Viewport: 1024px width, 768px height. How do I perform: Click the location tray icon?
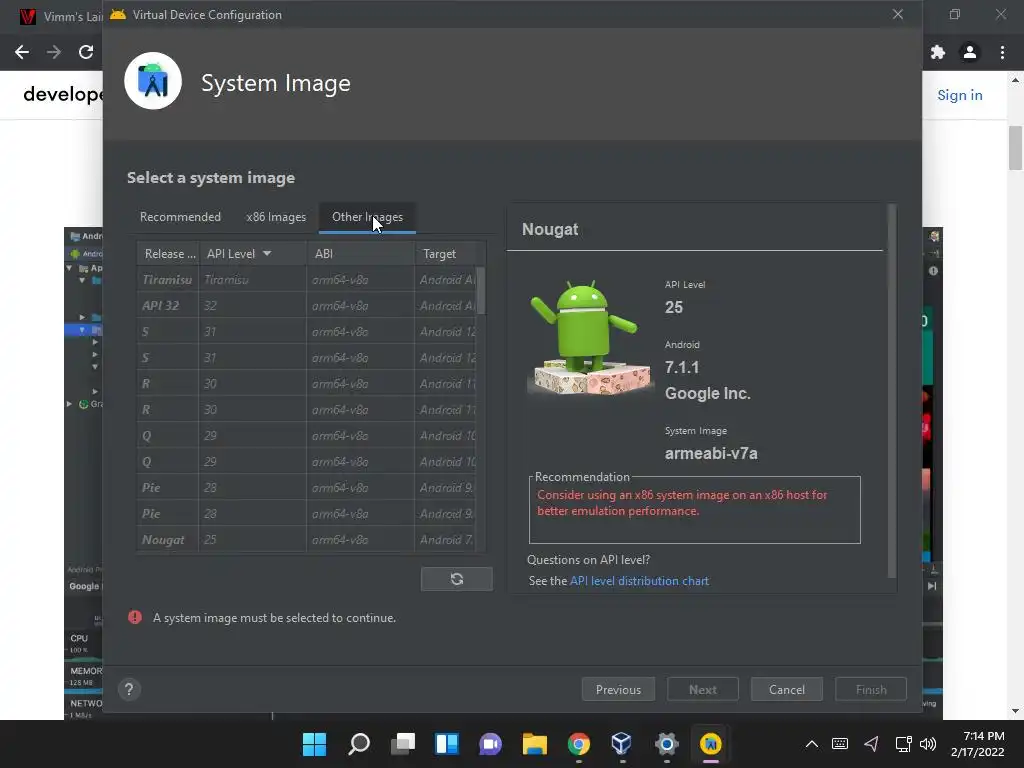coord(871,744)
